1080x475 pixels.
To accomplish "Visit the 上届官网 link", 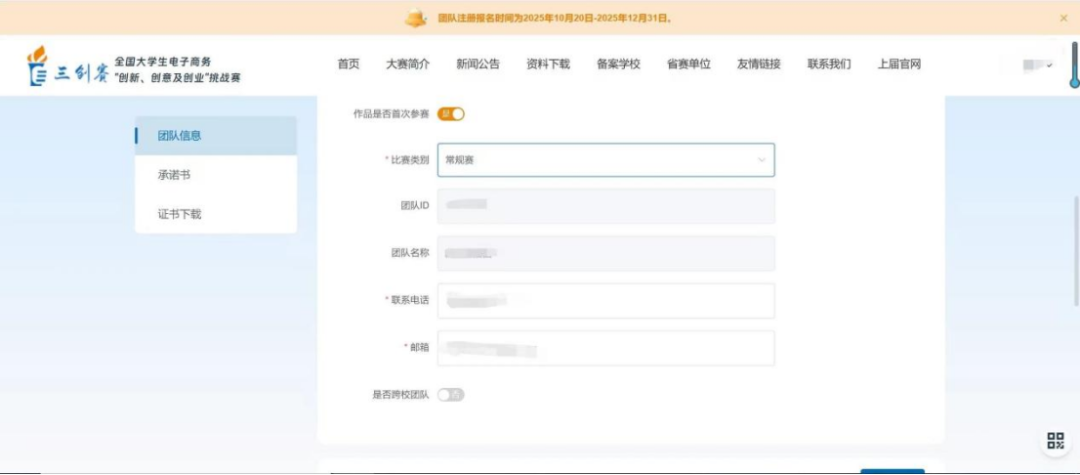I will pyautogui.click(x=899, y=64).
